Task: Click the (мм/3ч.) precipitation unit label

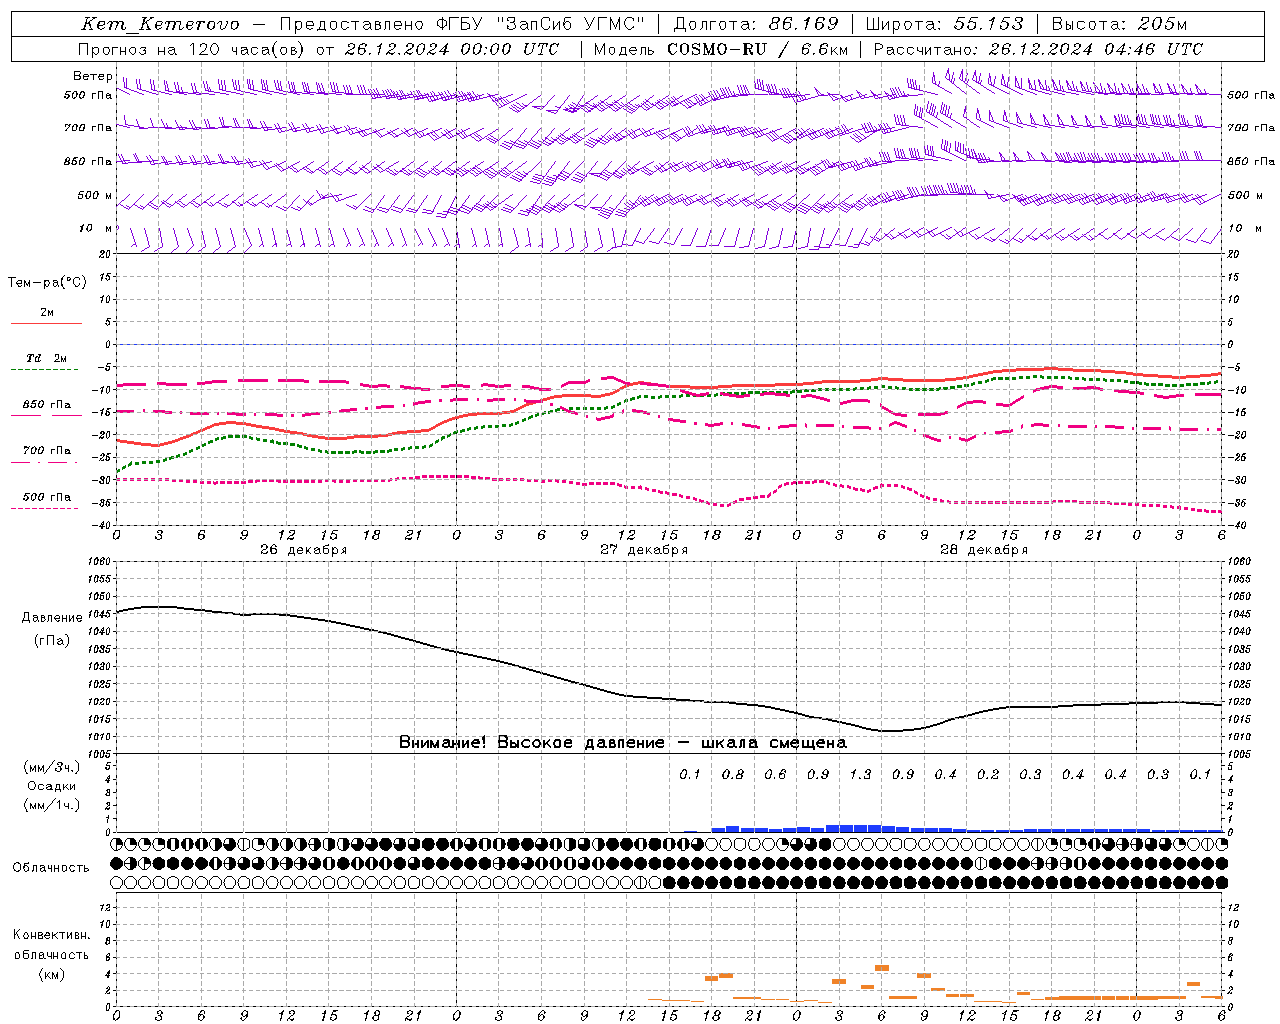Action: tap(52, 768)
